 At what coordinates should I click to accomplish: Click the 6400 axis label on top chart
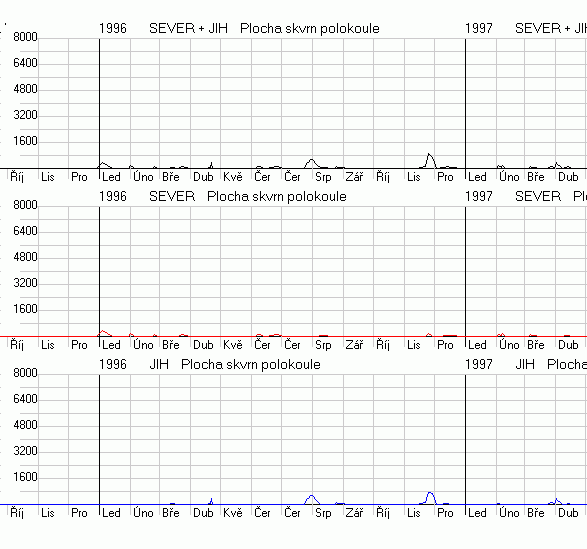pos(25,63)
